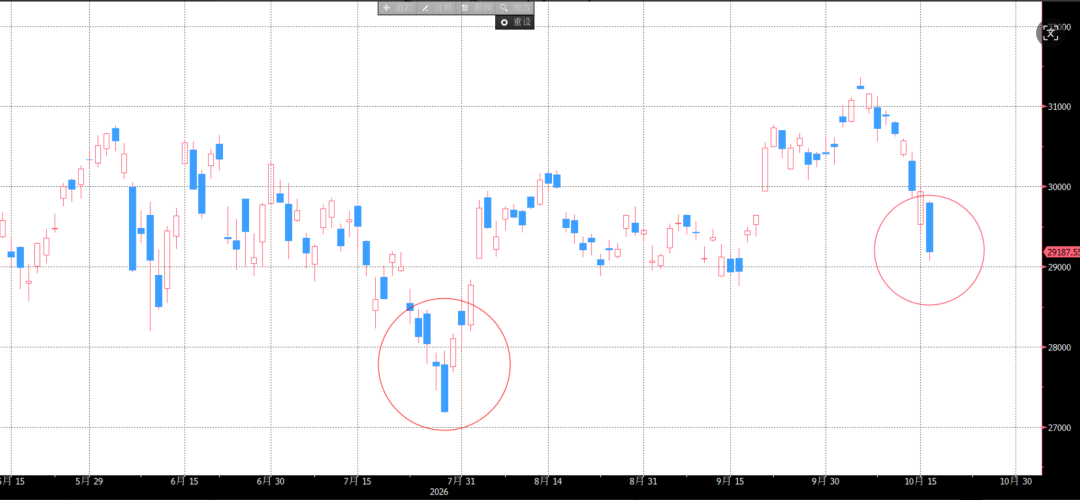
Task: Click the latest blue candle ending near 29187
Action: click(929, 228)
